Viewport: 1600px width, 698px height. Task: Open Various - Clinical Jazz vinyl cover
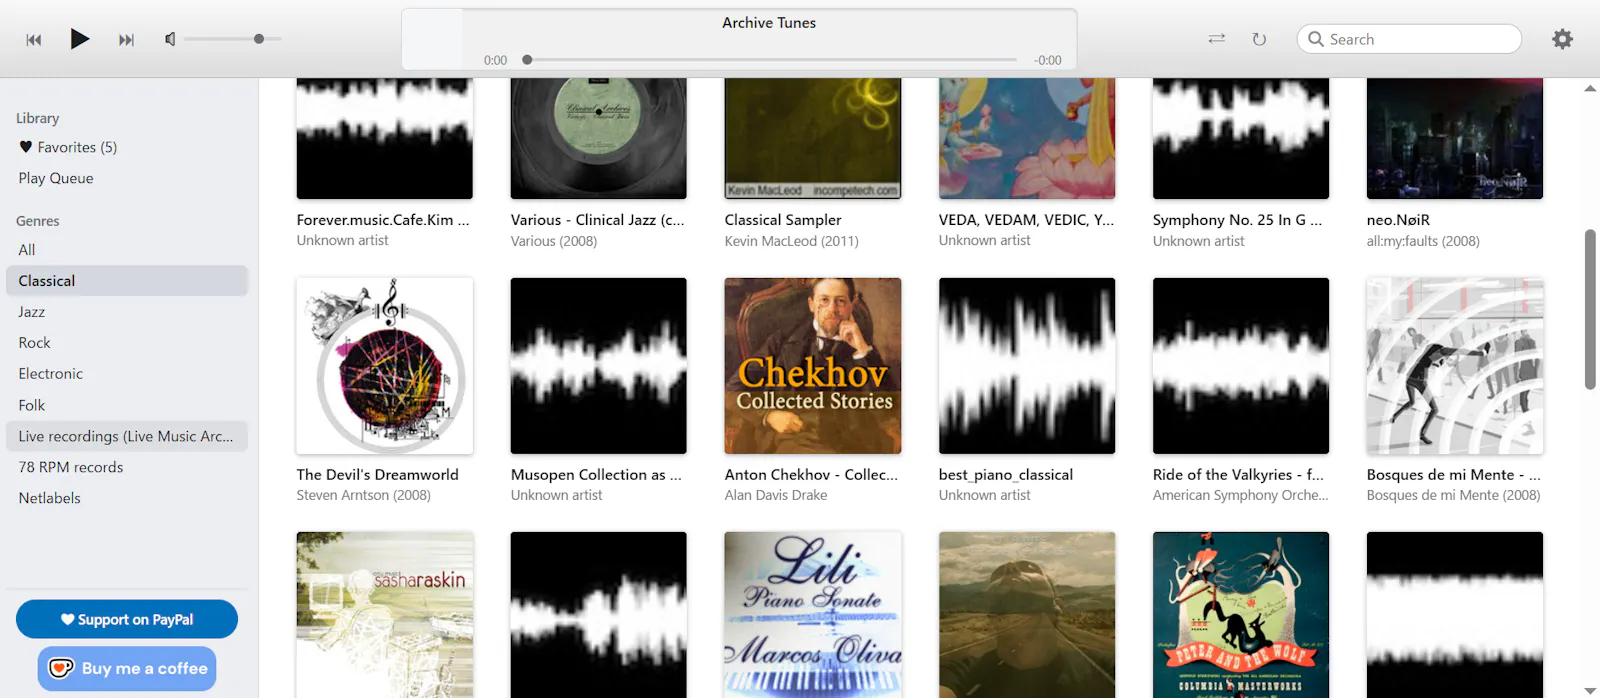pyautogui.click(x=599, y=139)
